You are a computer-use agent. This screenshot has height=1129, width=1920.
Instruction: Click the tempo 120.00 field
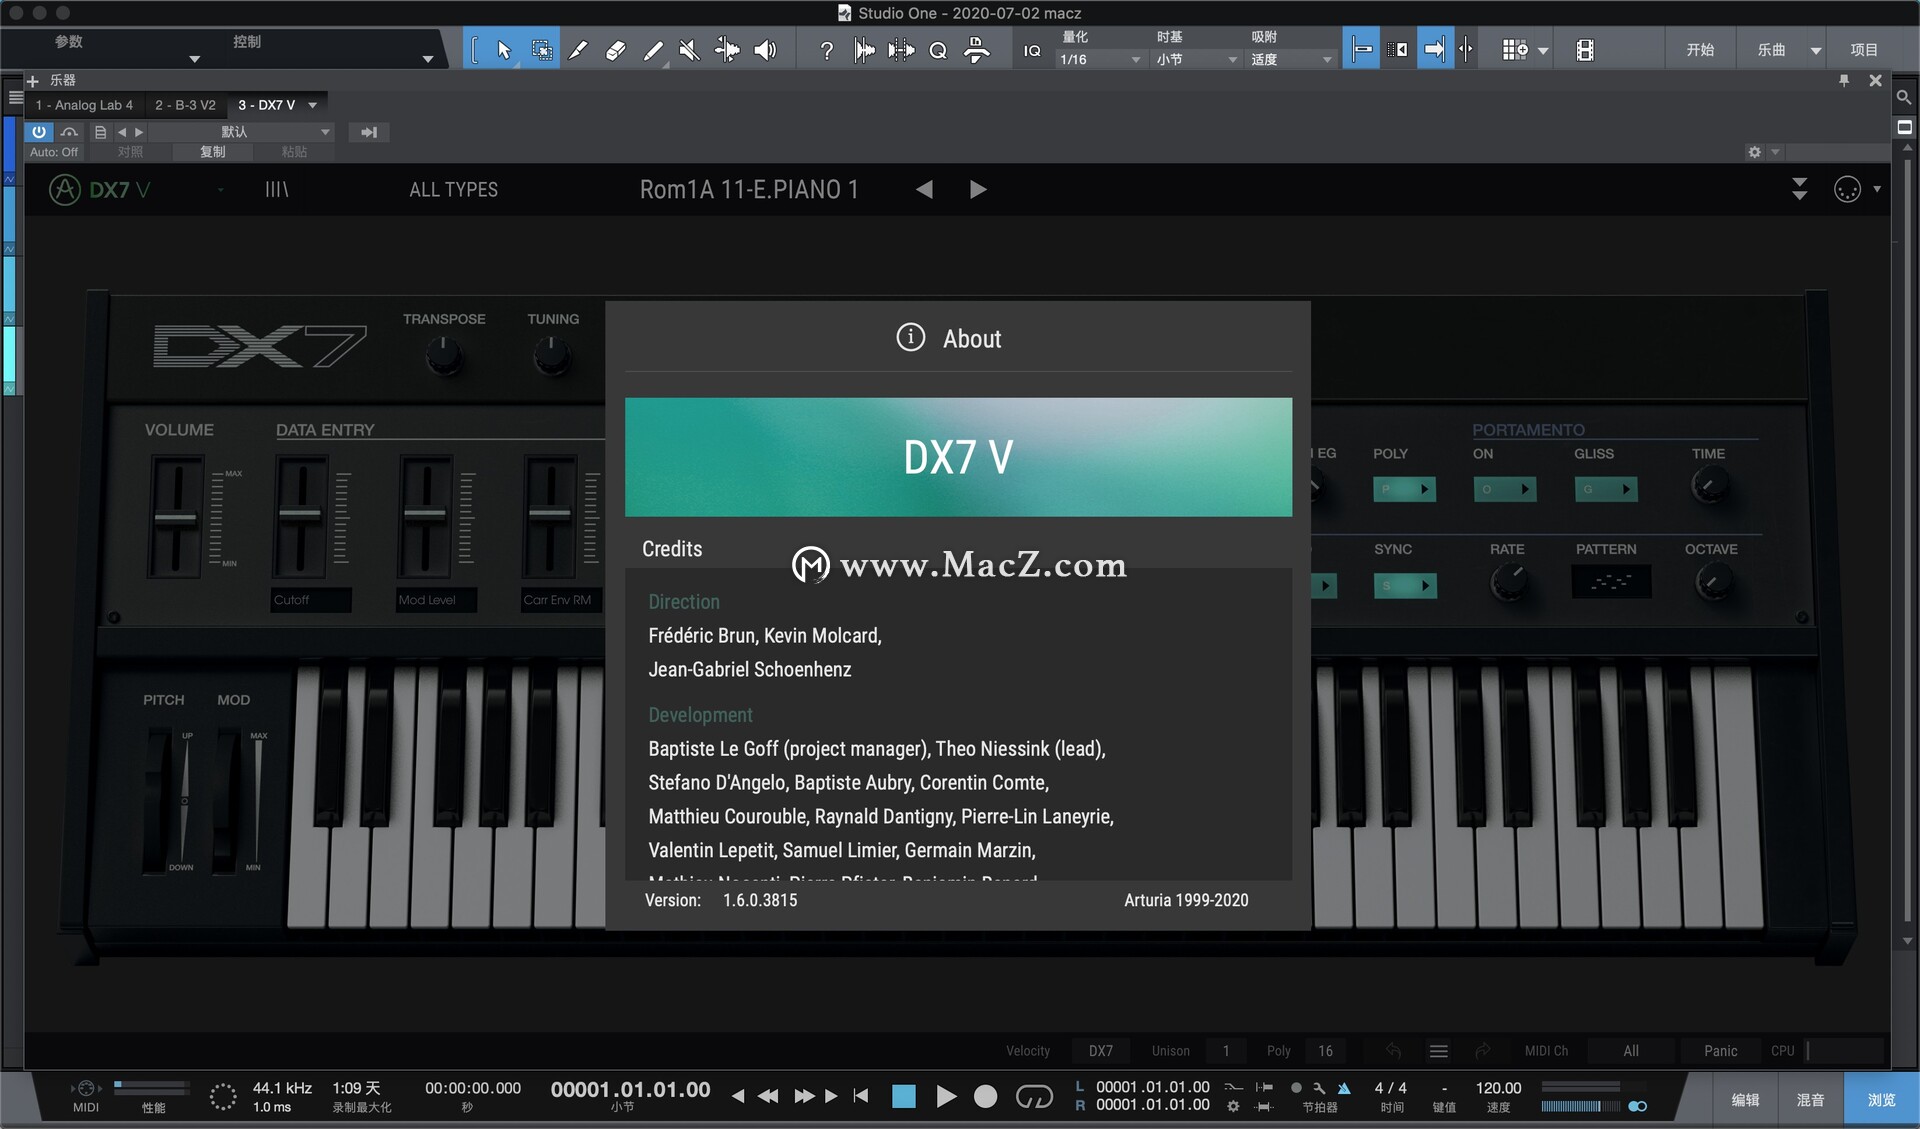[1498, 1088]
